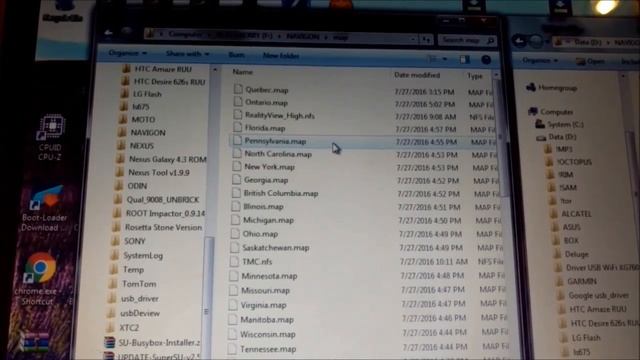Screen dimensions: 640x360
Task: Select the Missouri.map file
Action: pos(265,290)
